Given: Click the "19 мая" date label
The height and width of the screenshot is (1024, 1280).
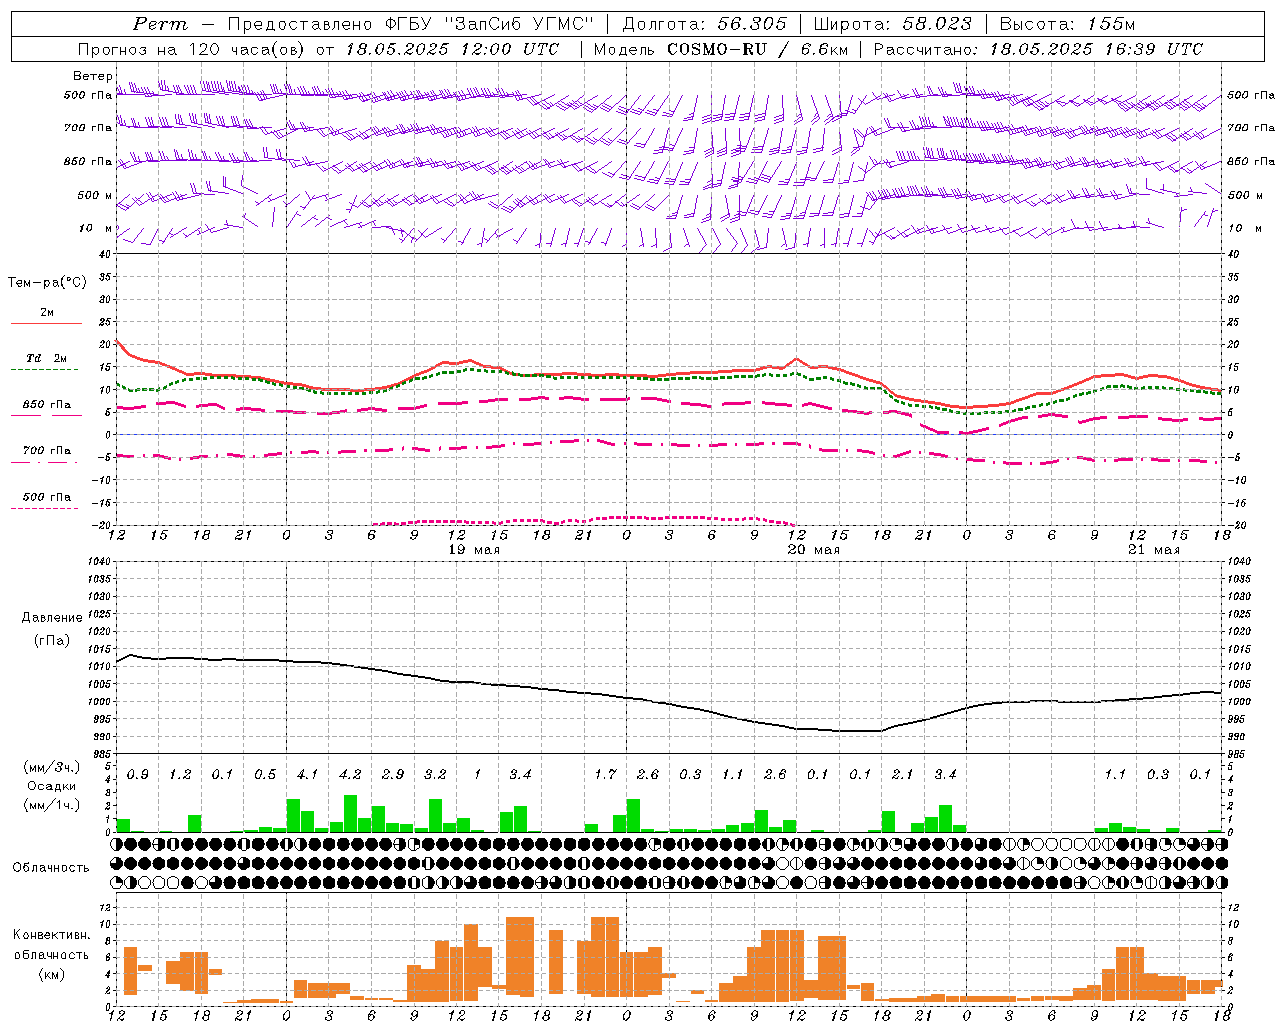Looking at the screenshot, I should pyautogui.click(x=473, y=550).
